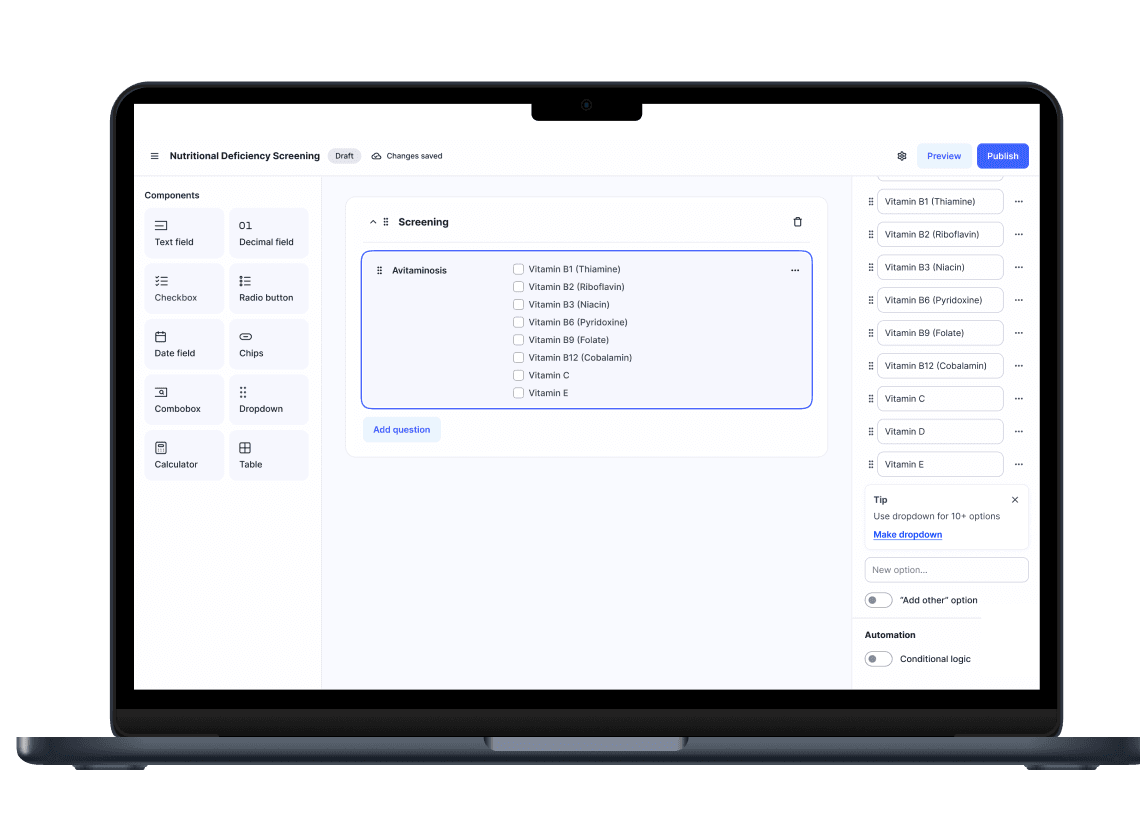The width and height of the screenshot is (1140, 828).
Task: Enable the "Add other" option toggle
Action: 878,600
